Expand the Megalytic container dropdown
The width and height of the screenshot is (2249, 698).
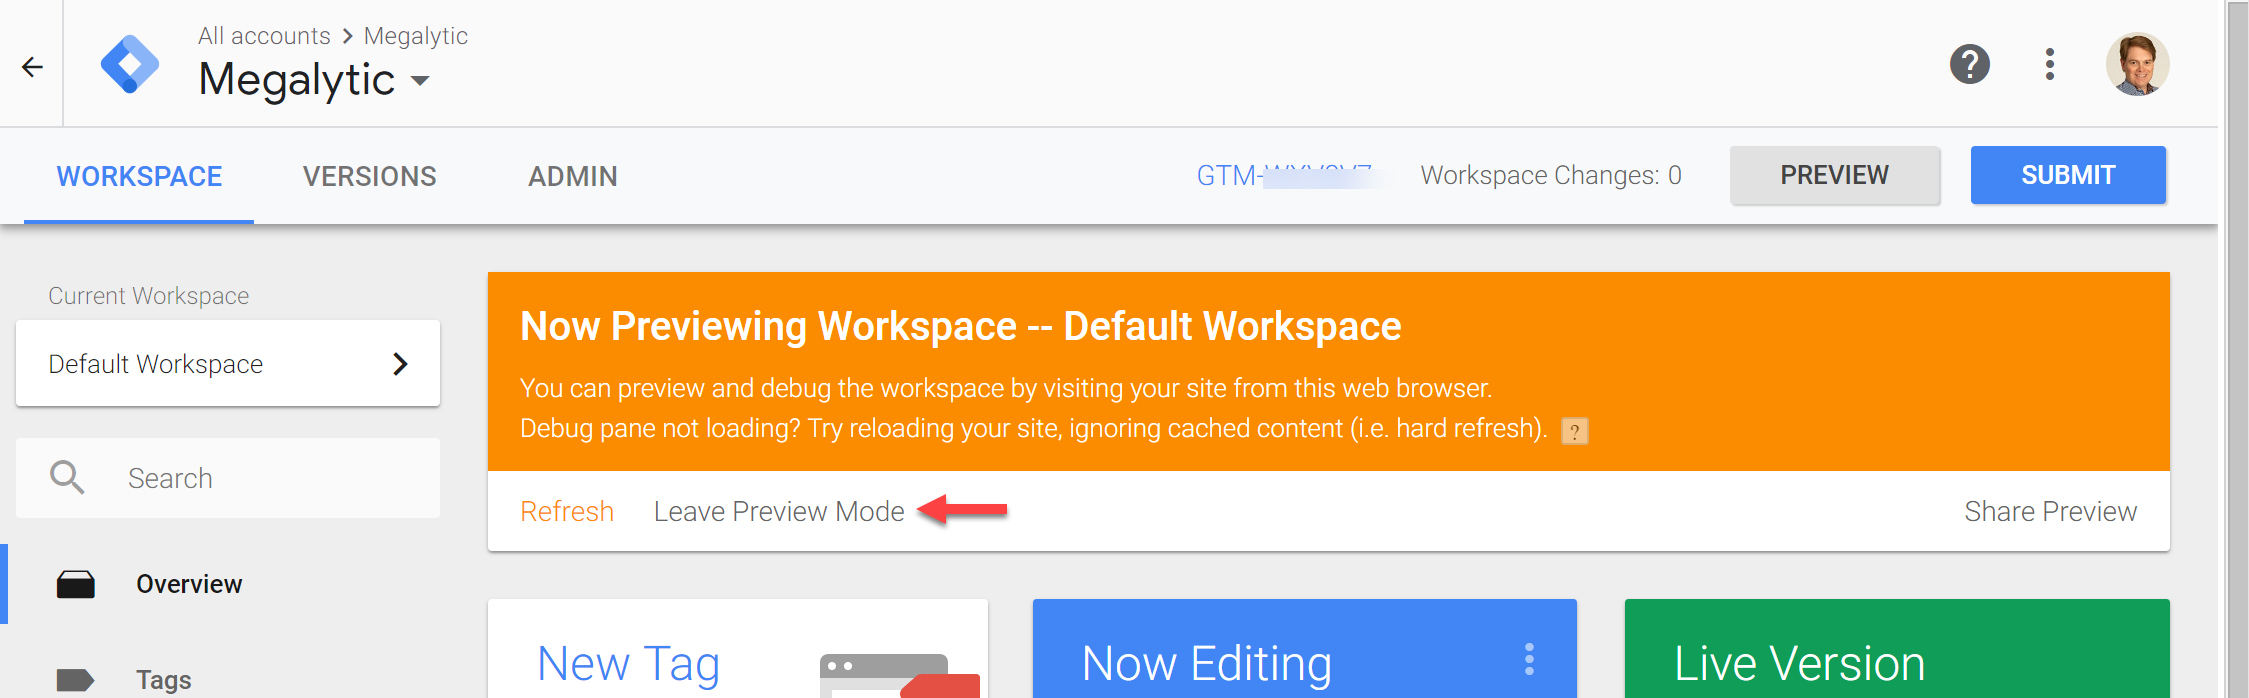pos(420,81)
